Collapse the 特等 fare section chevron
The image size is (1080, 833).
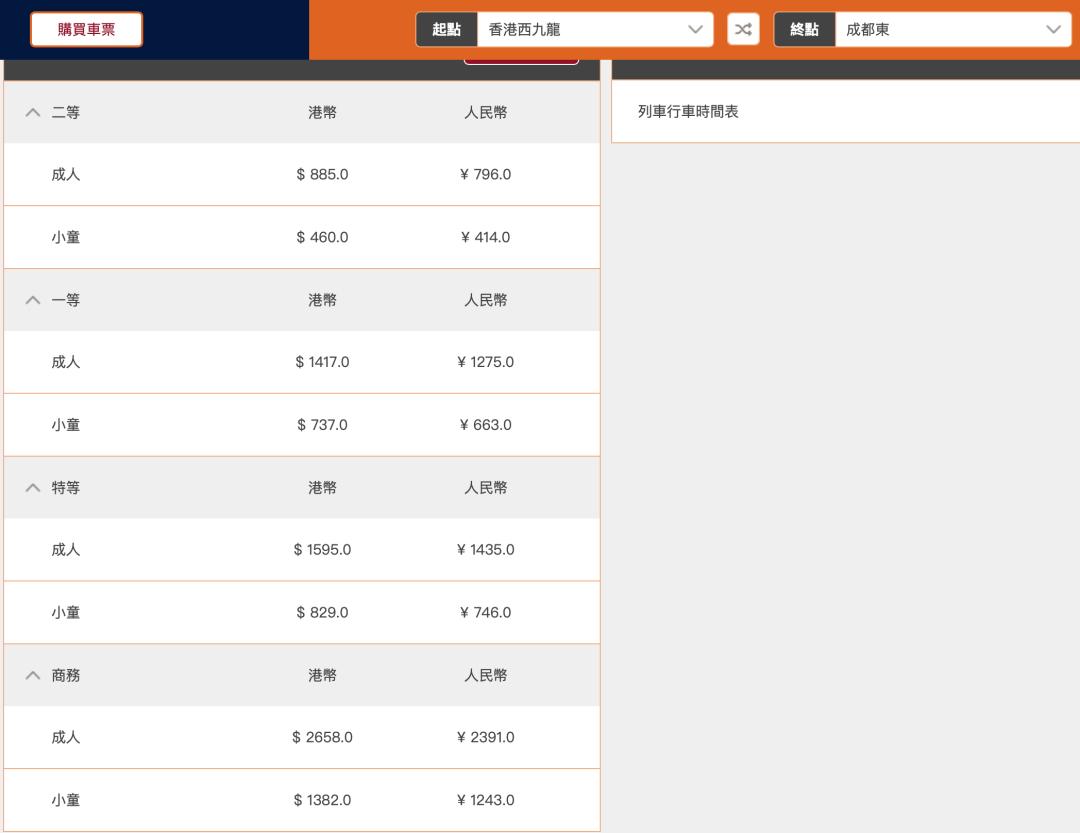pos(33,488)
